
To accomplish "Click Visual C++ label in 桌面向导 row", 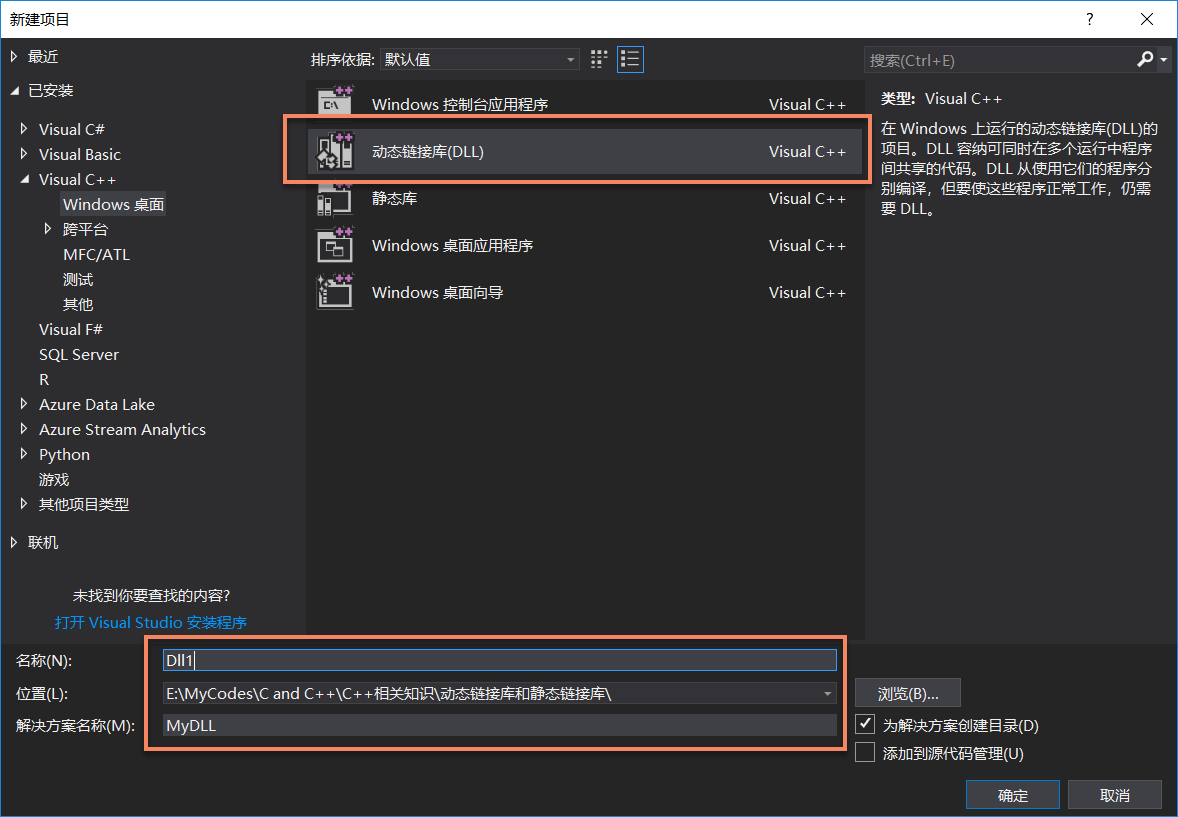I will [807, 292].
